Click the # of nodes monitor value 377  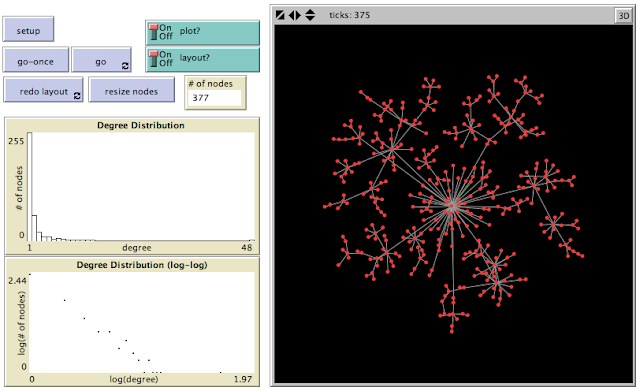[x=215, y=98]
